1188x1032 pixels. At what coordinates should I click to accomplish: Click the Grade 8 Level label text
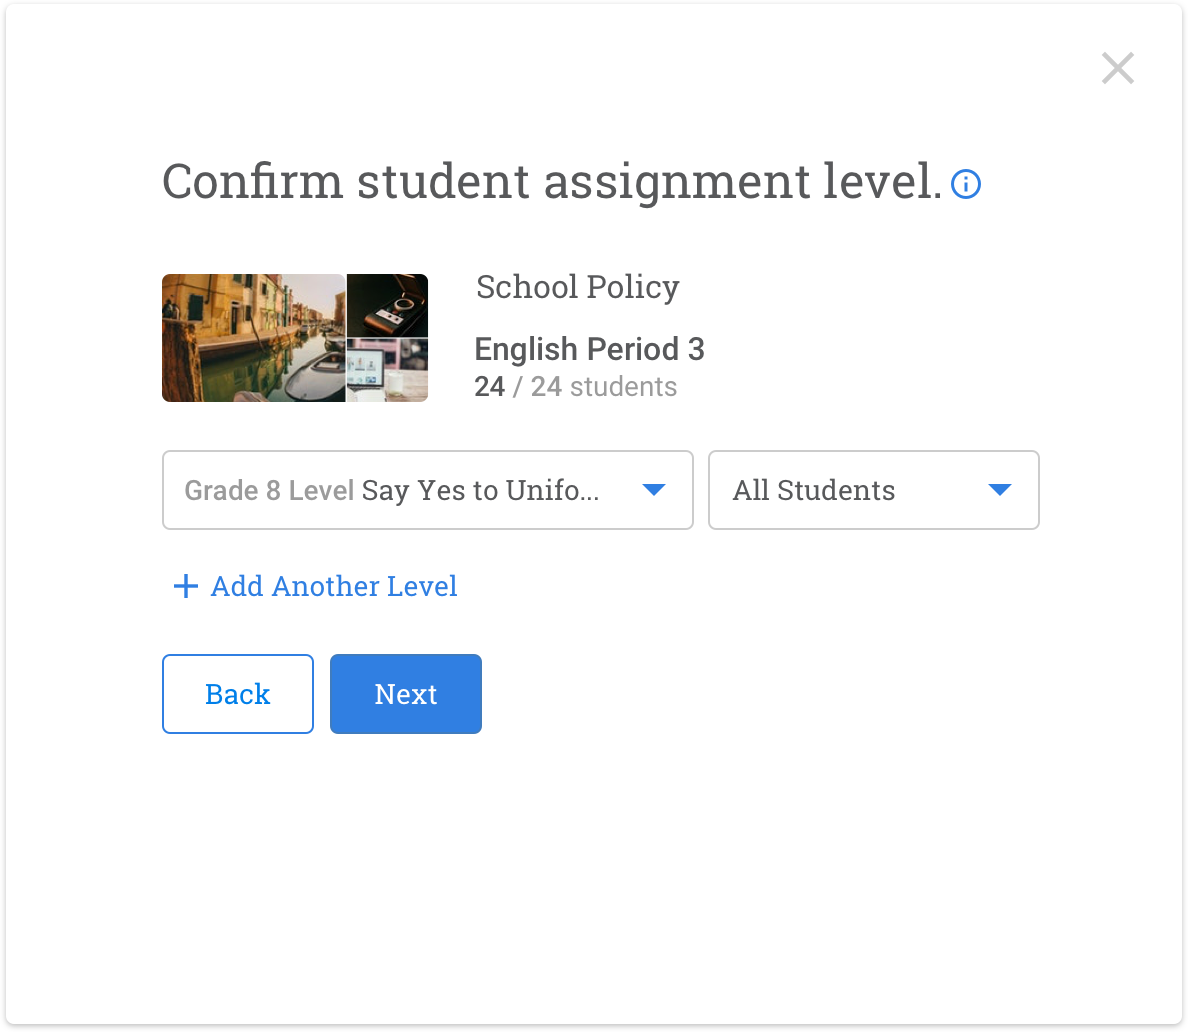(269, 490)
